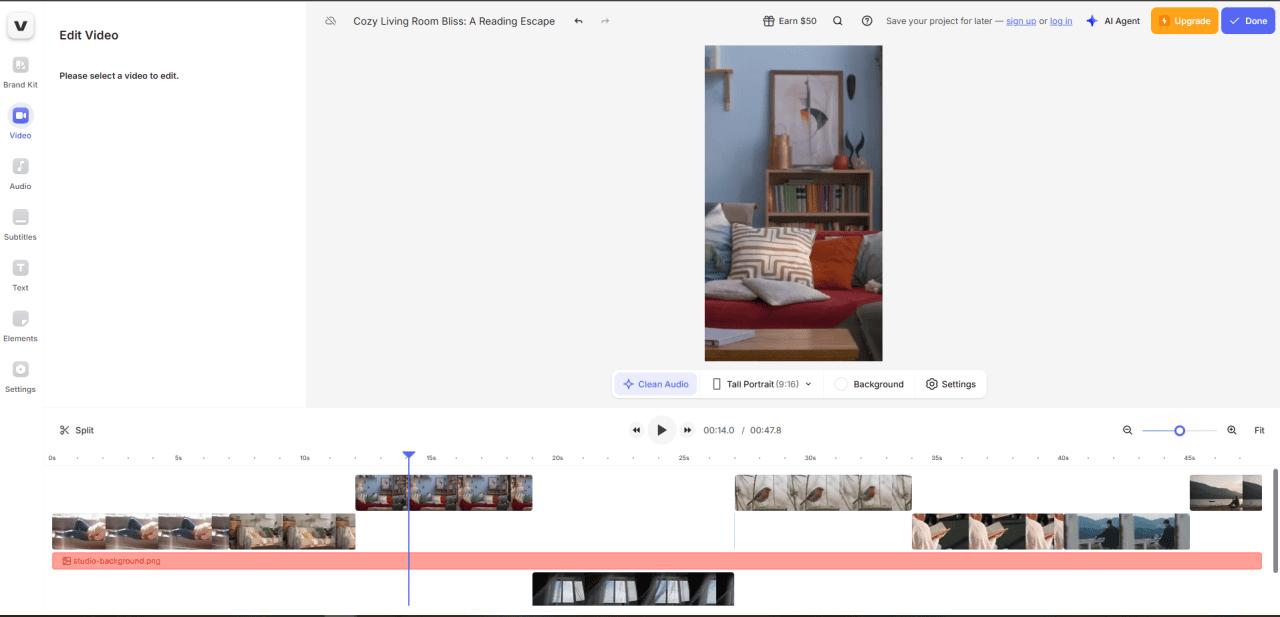This screenshot has height=617, width=1280.
Task: Open the Tall Portrait 9:16 aspect ratio dropdown
Action: click(762, 383)
